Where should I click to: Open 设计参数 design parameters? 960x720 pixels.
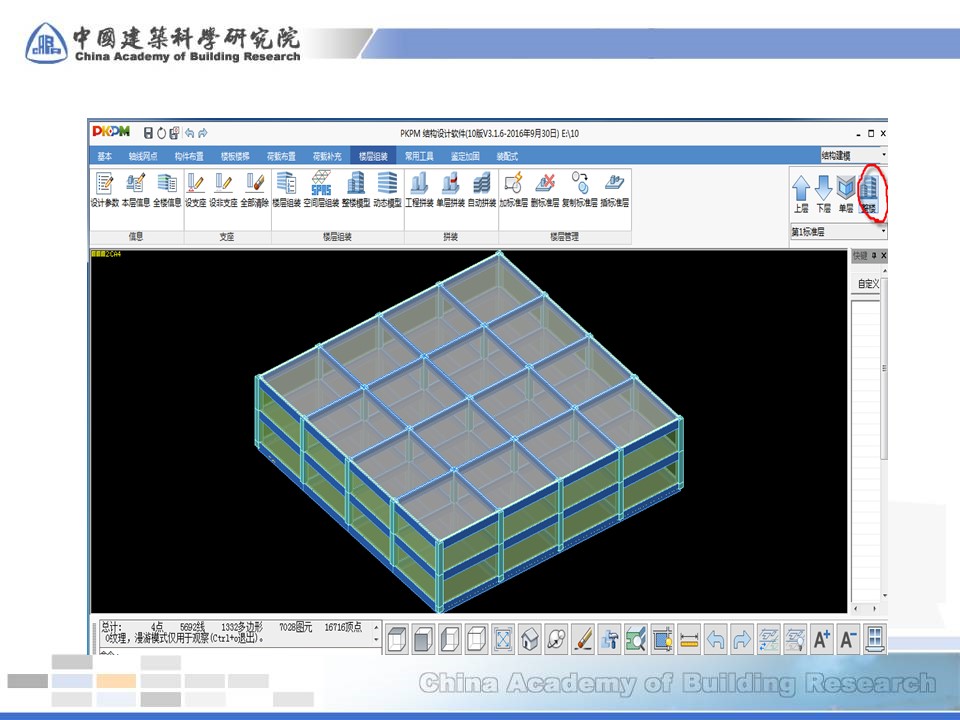coord(105,189)
